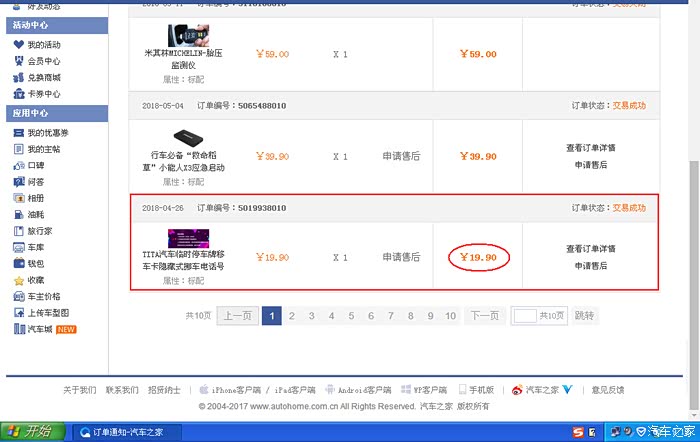Open the 车库 garage icon

point(19,247)
